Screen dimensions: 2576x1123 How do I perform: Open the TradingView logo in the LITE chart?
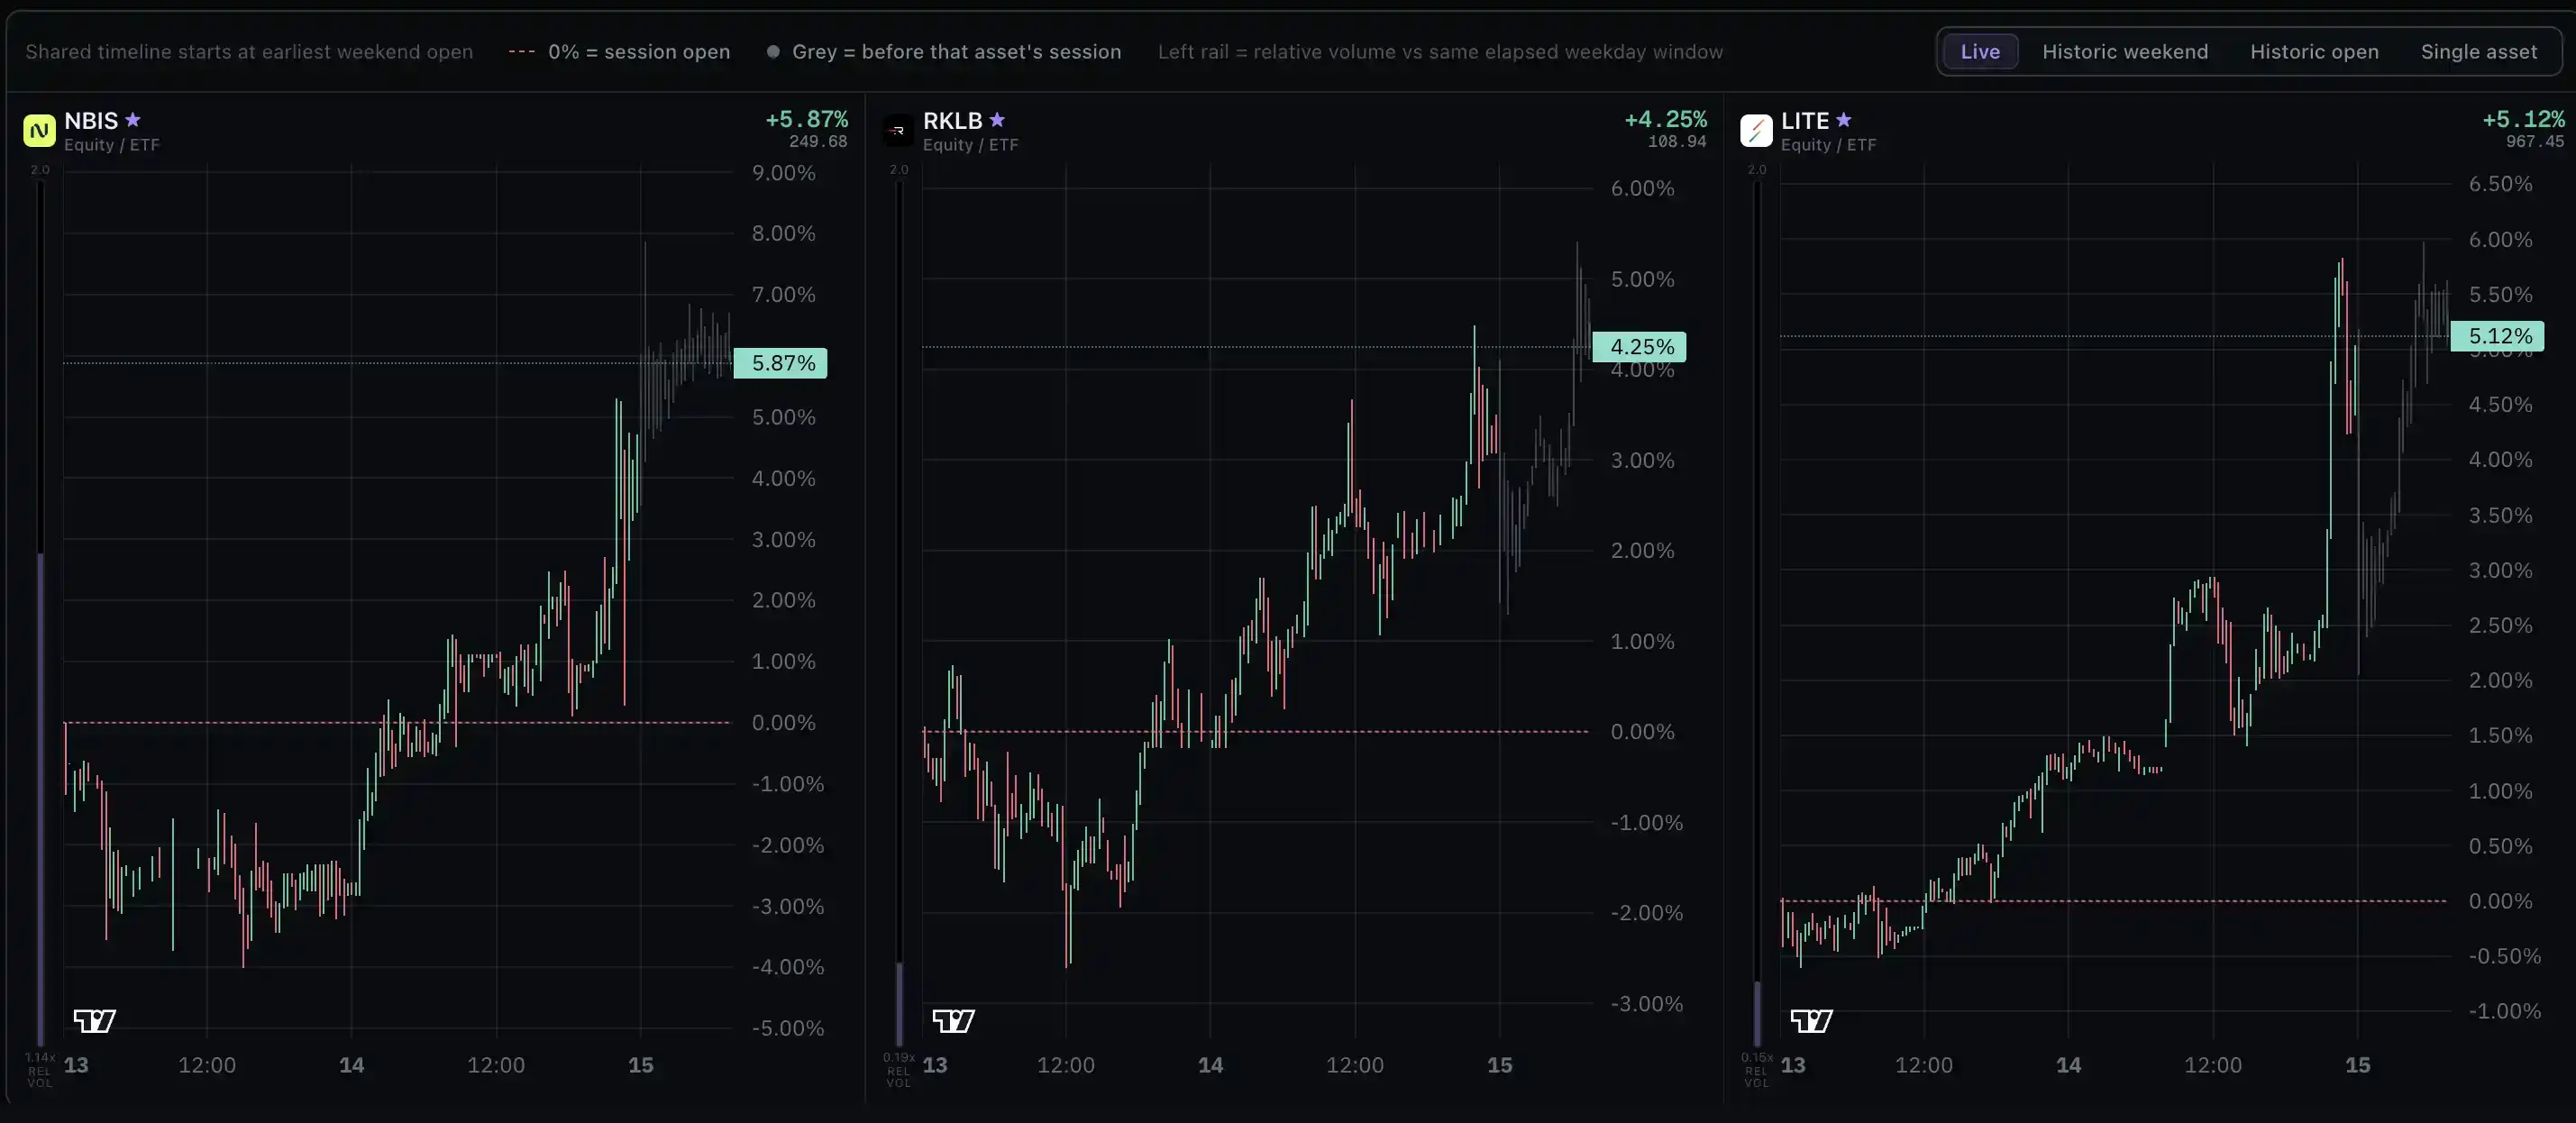1811,1021
